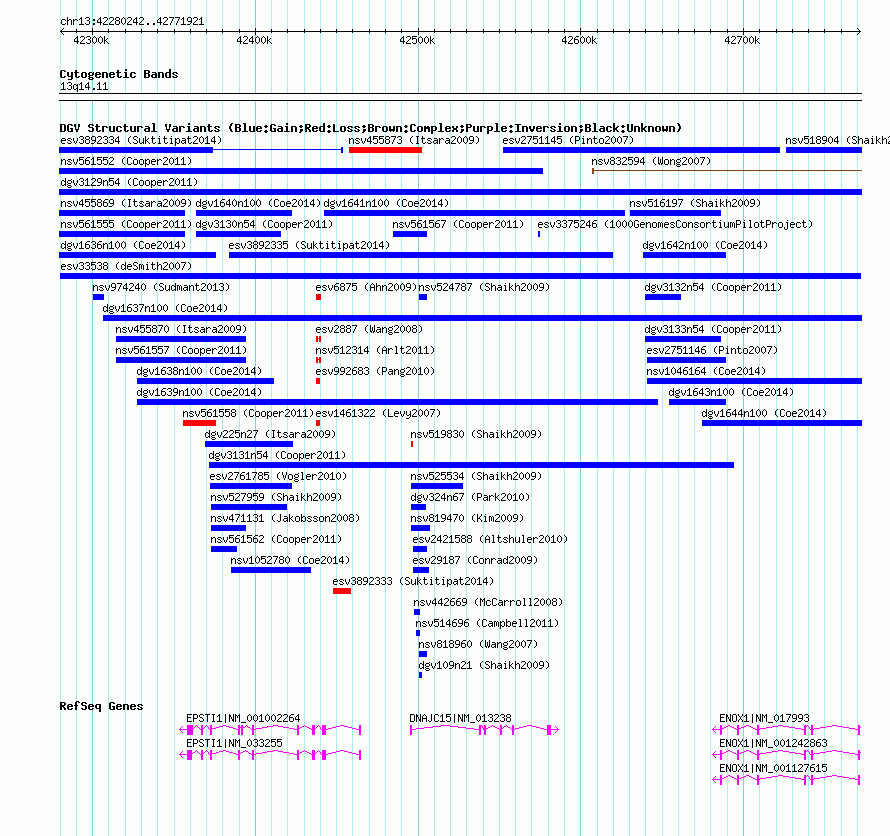
Task: Select nsv455870 (Itsara2009) variant
Action: 181,339
